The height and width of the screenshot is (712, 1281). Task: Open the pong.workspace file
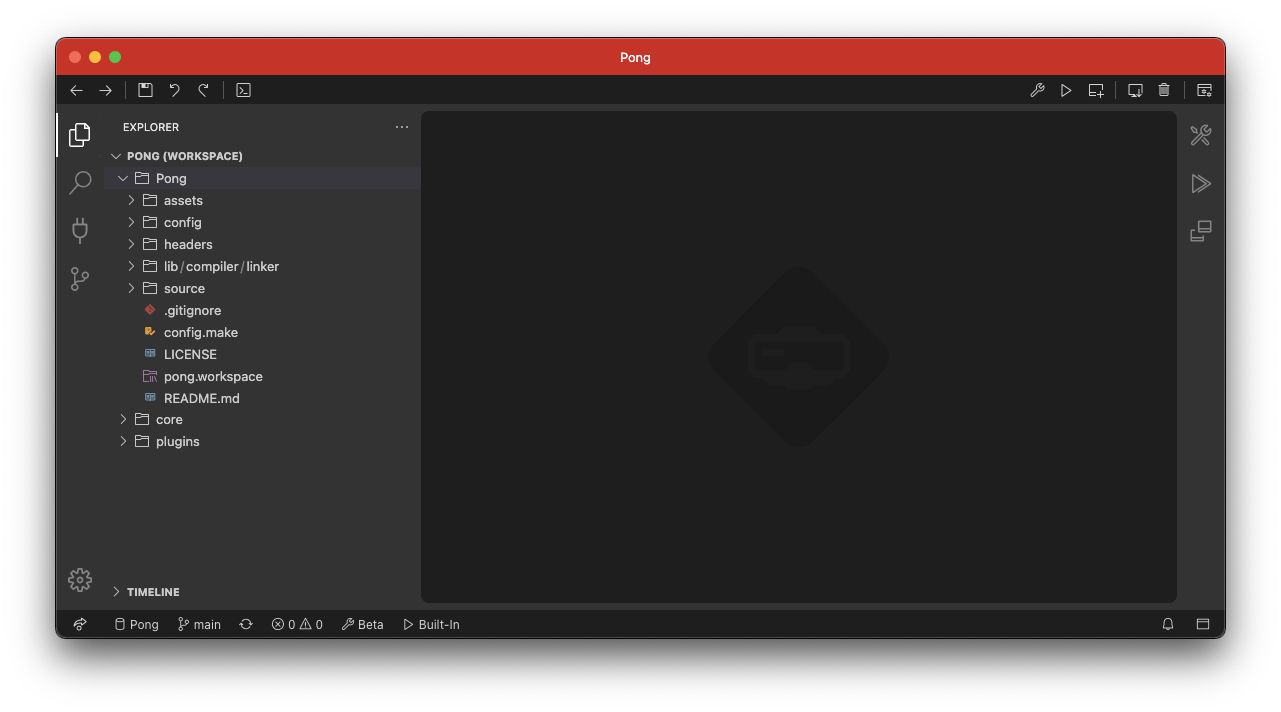(262, 376)
